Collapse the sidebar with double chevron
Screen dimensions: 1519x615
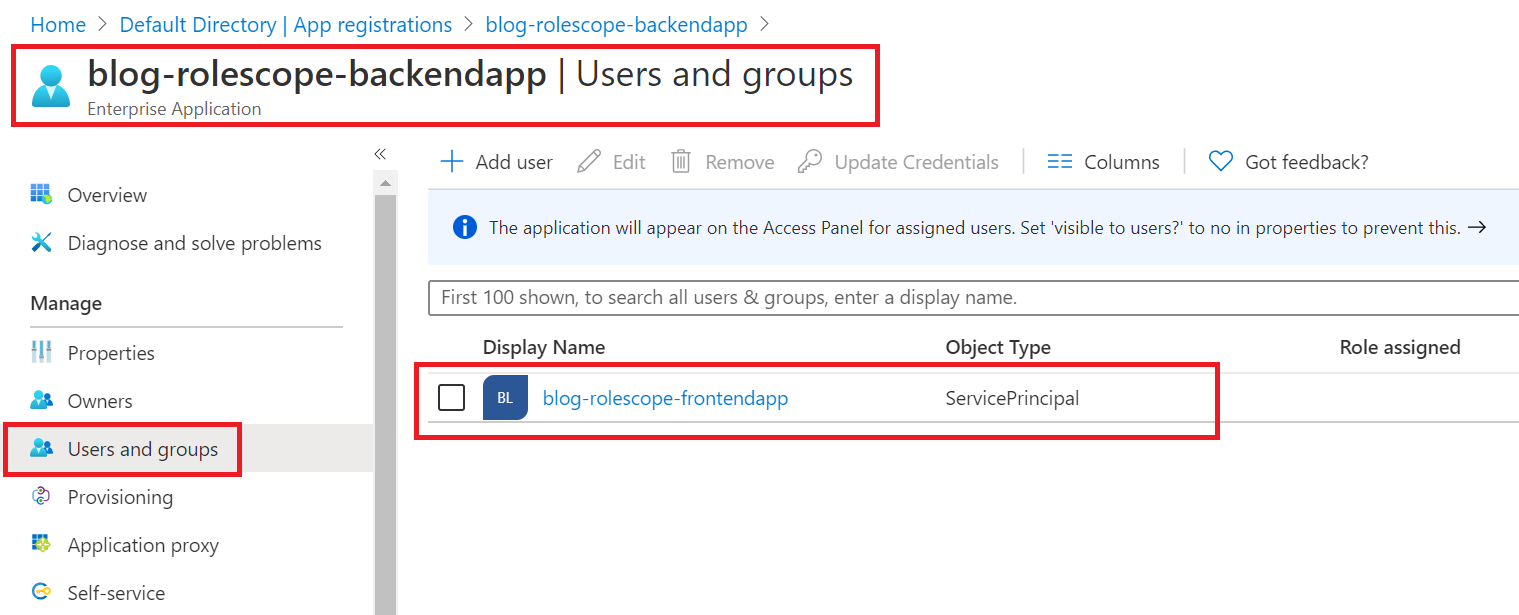click(380, 154)
